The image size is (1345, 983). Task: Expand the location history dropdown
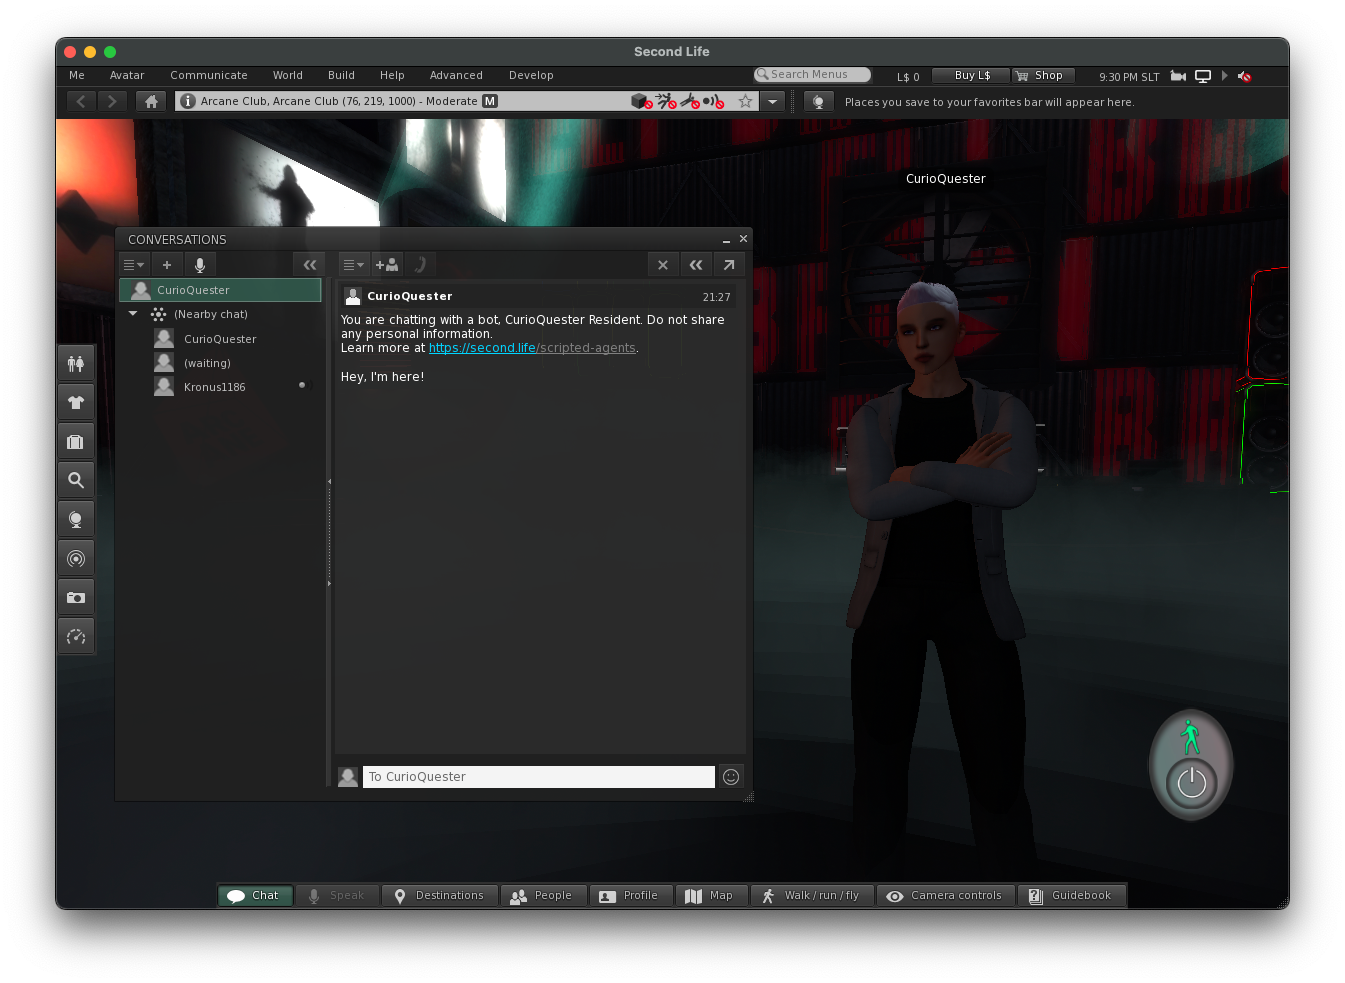[x=772, y=101]
